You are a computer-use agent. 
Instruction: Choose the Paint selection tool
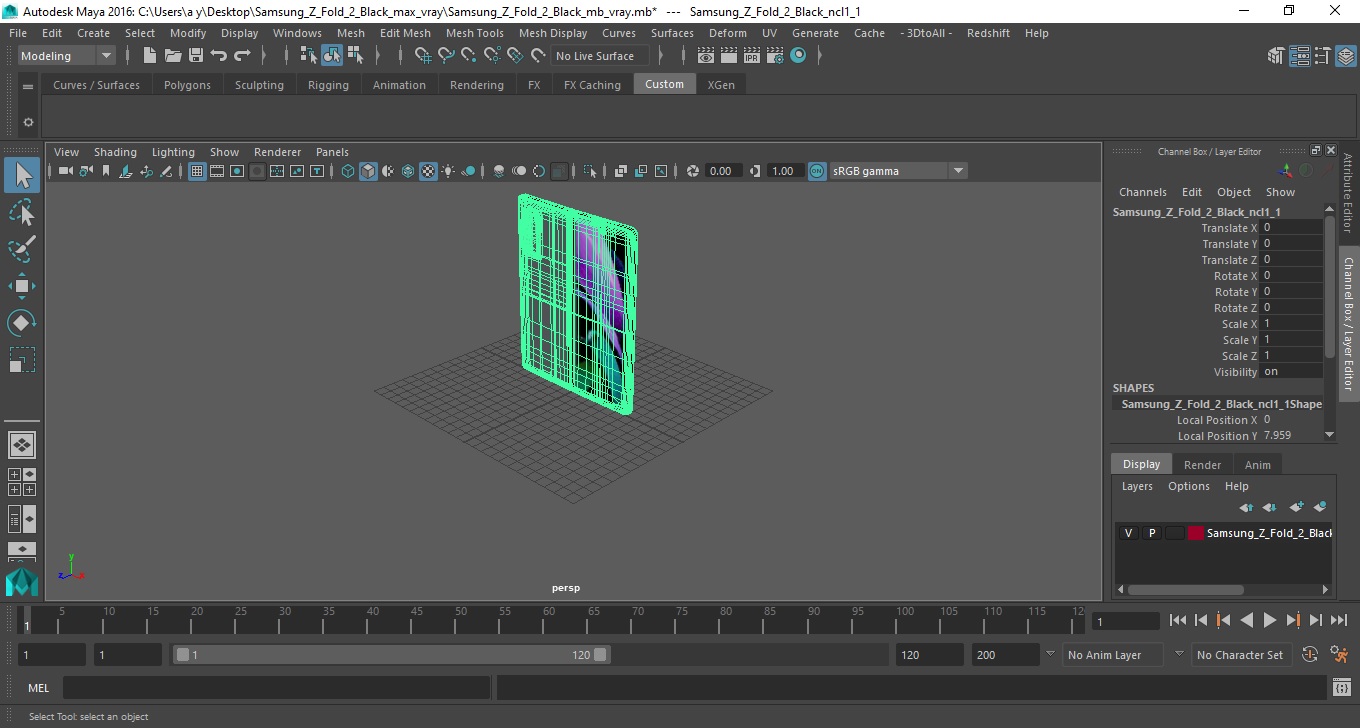(22, 249)
